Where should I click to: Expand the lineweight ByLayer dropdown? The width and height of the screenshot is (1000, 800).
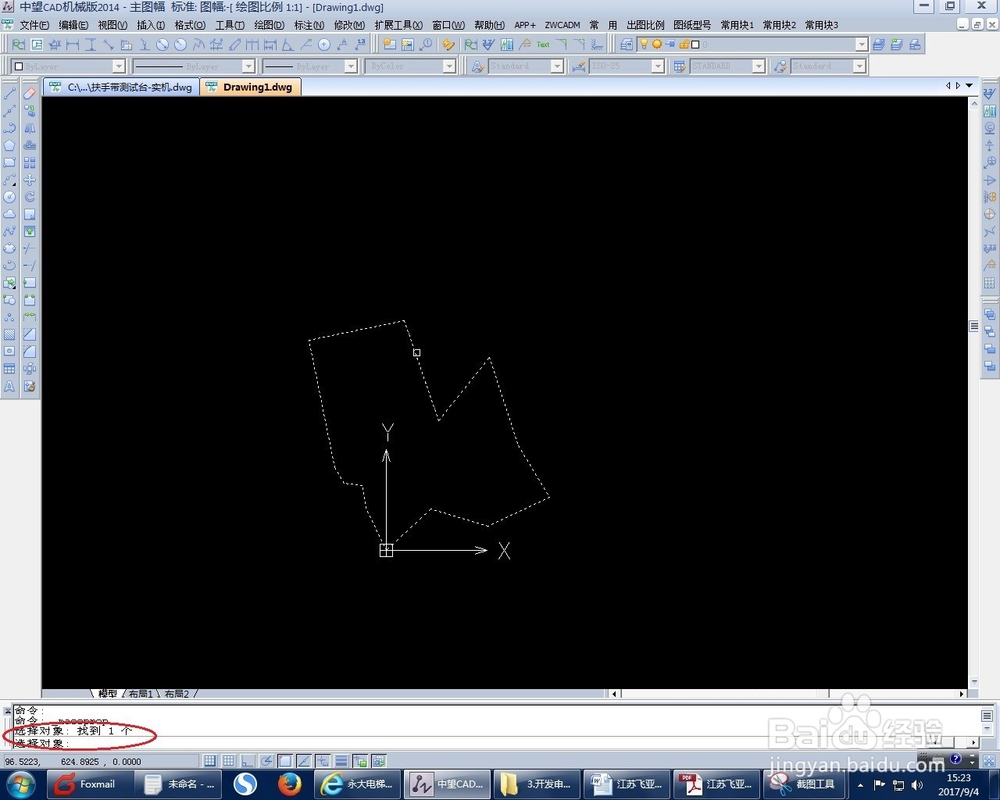[350, 66]
